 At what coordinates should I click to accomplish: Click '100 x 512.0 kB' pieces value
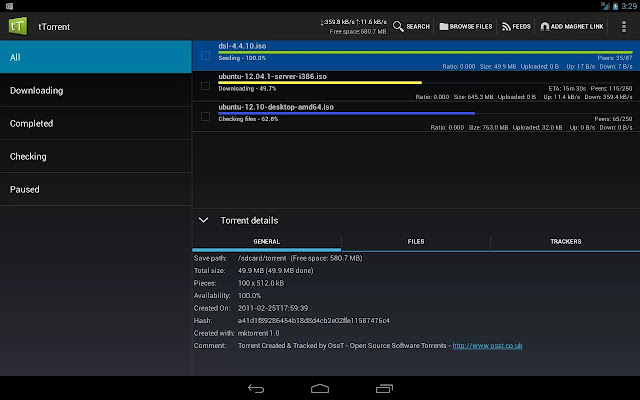pos(261,283)
